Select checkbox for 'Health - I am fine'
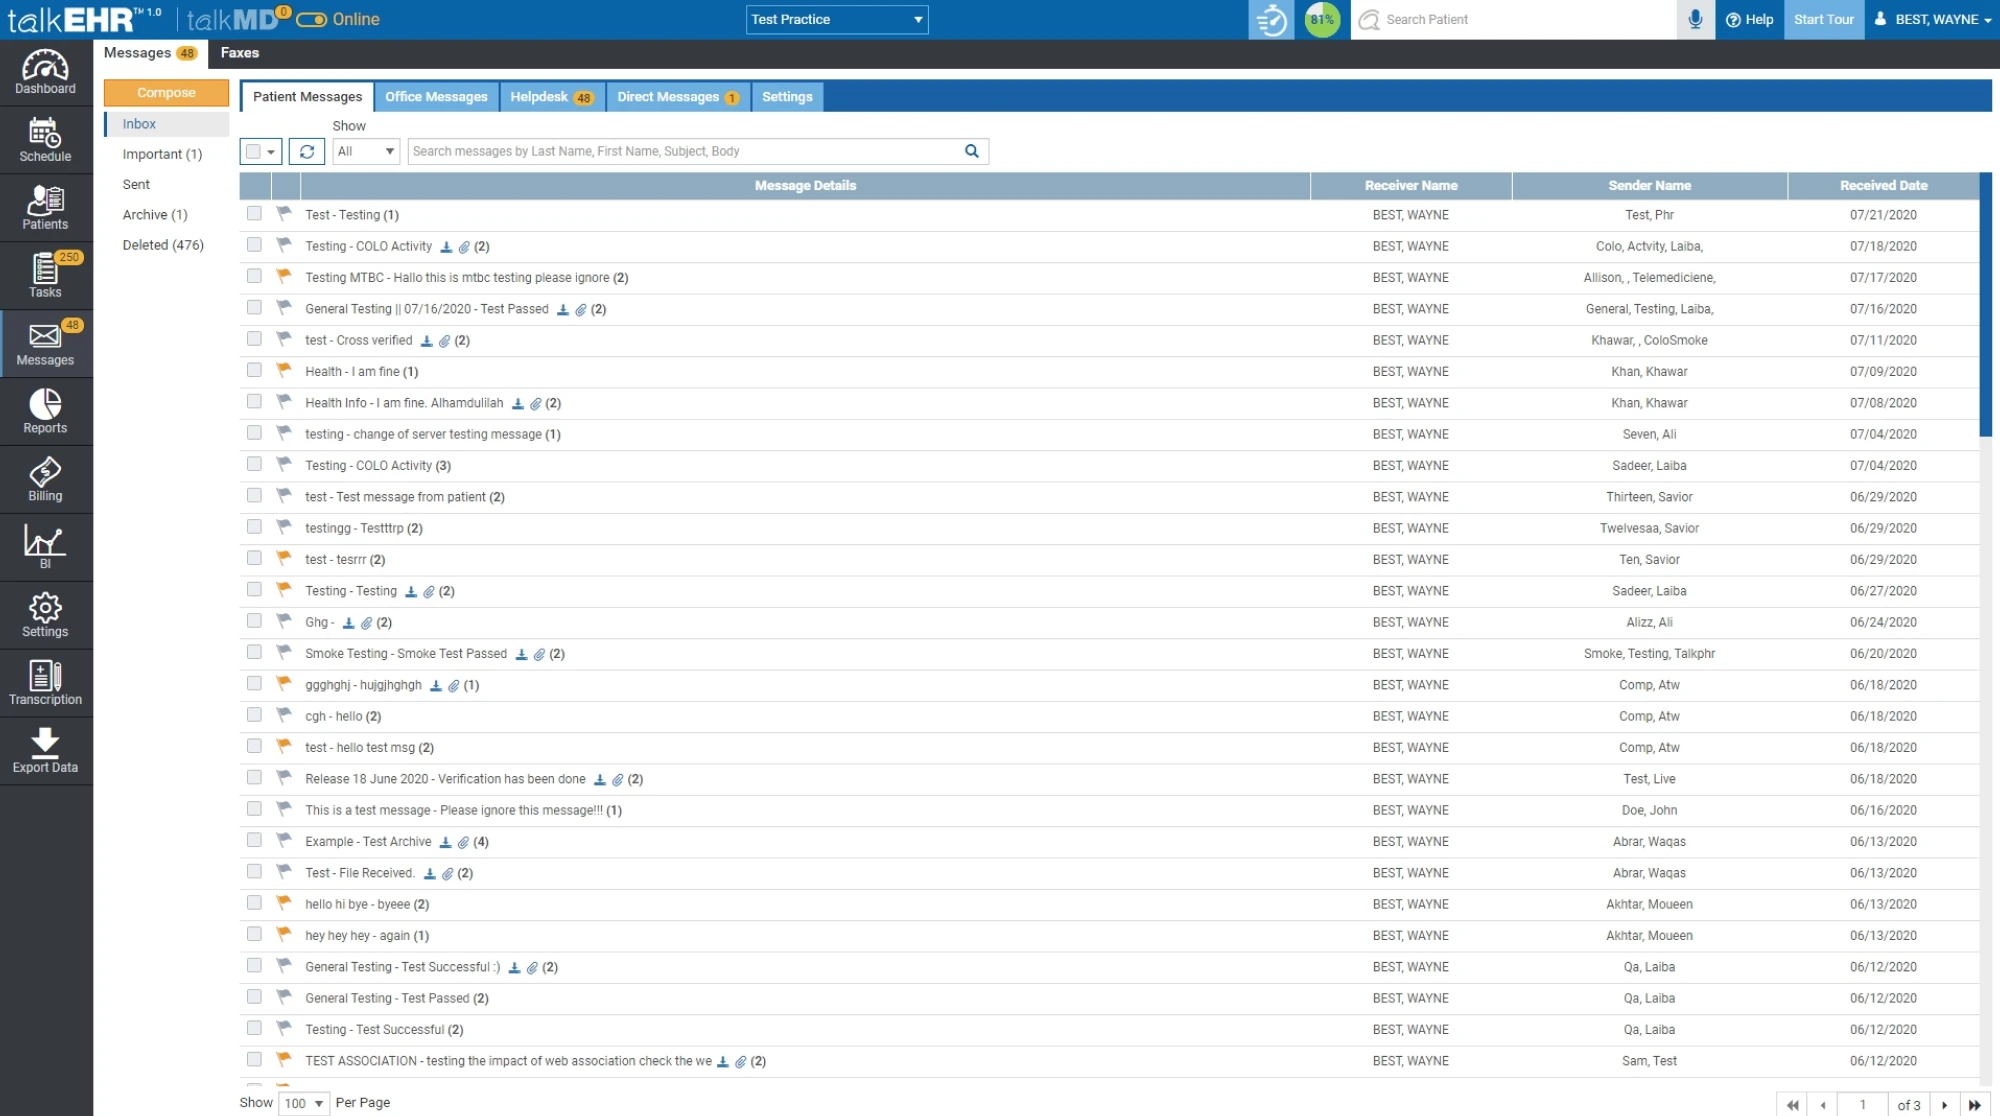The image size is (2000, 1116). [x=254, y=370]
